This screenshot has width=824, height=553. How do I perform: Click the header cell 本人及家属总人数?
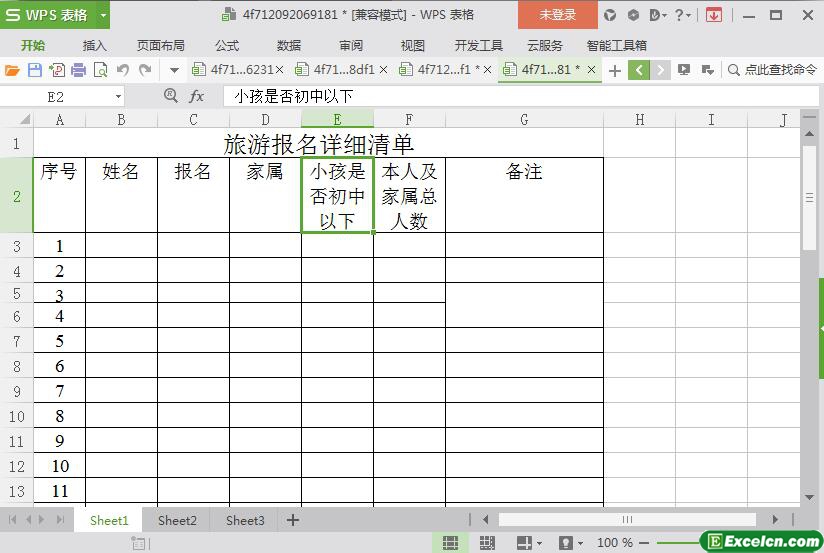pyautogui.click(x=409, y=196)
